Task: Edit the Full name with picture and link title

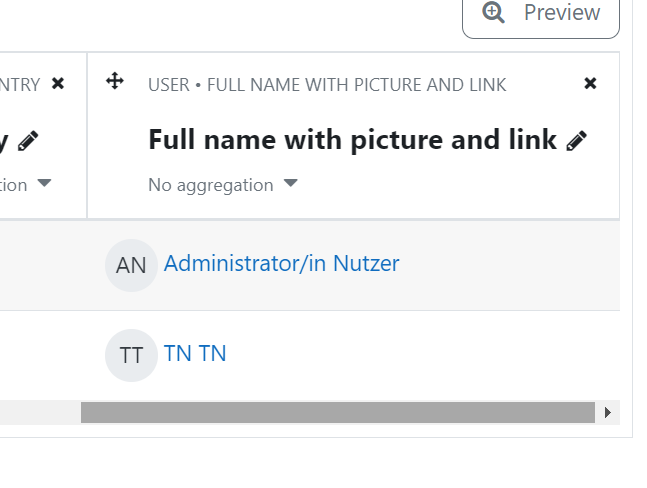Action: pyautogui.click(x=576, y=141)
